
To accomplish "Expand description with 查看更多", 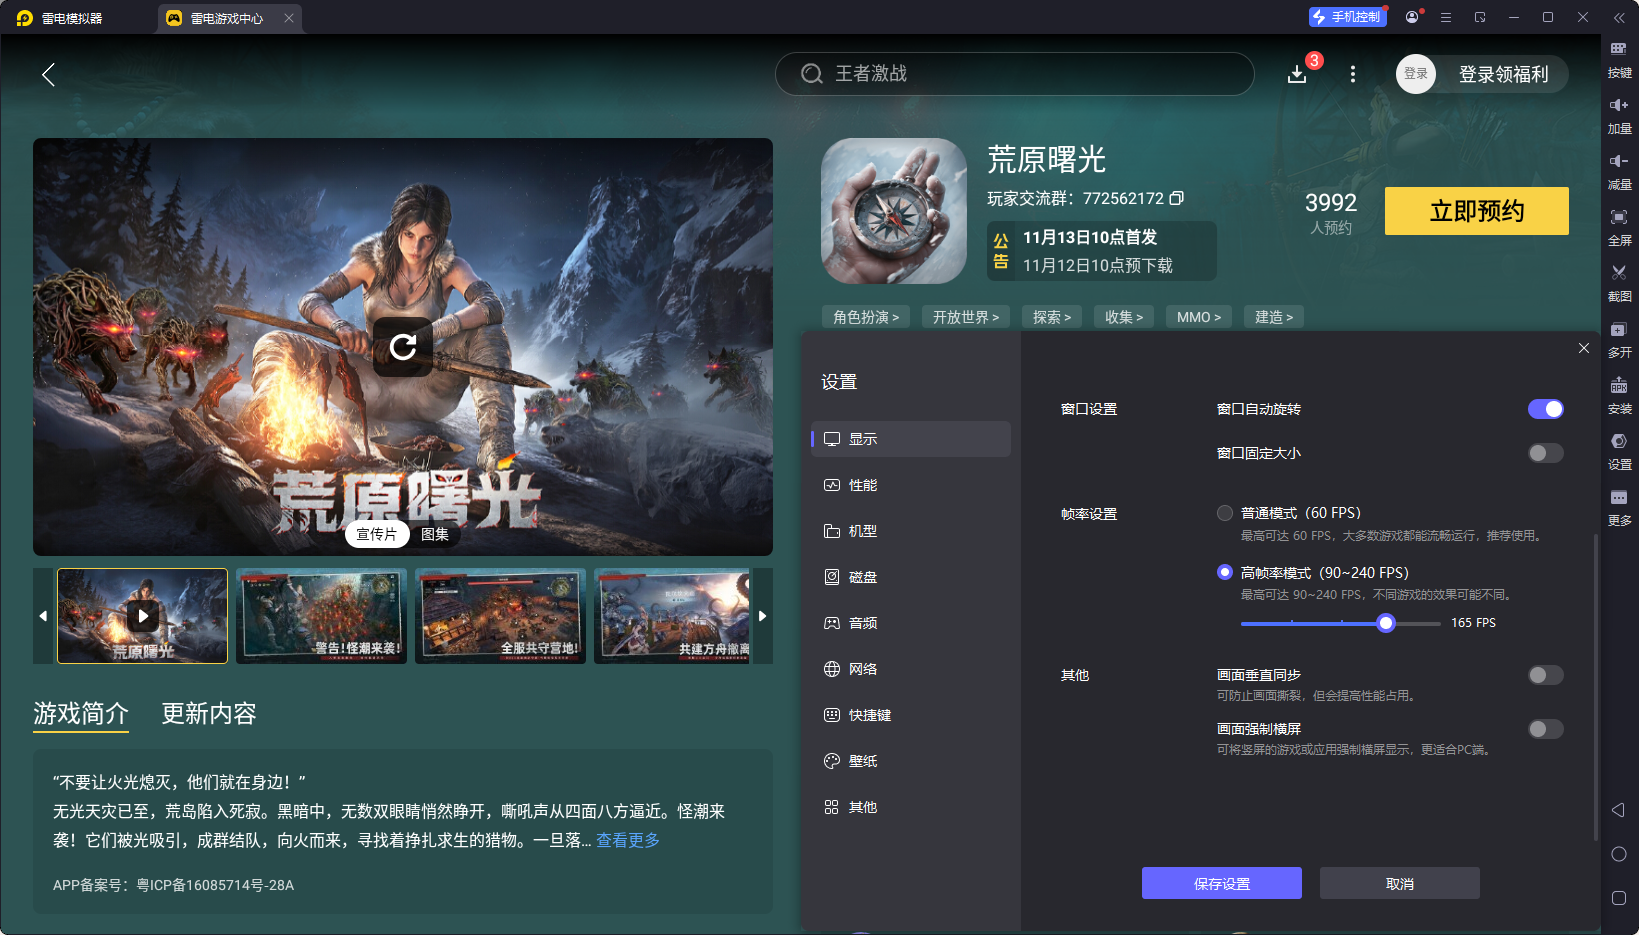I will tap(628, 840).
